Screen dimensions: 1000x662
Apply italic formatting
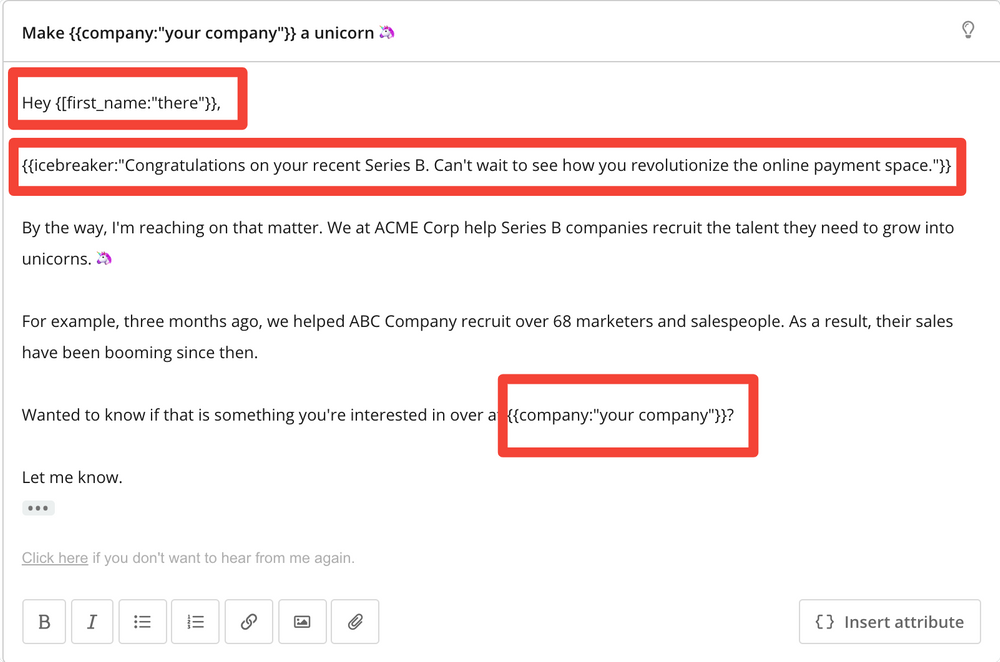point(91,621)
